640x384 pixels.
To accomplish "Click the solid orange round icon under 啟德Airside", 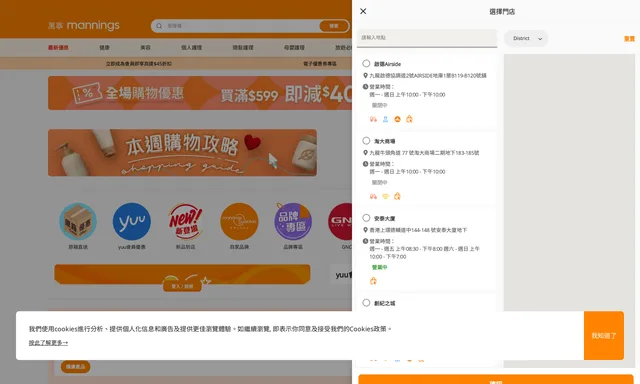I will click(x=397, y=119).
